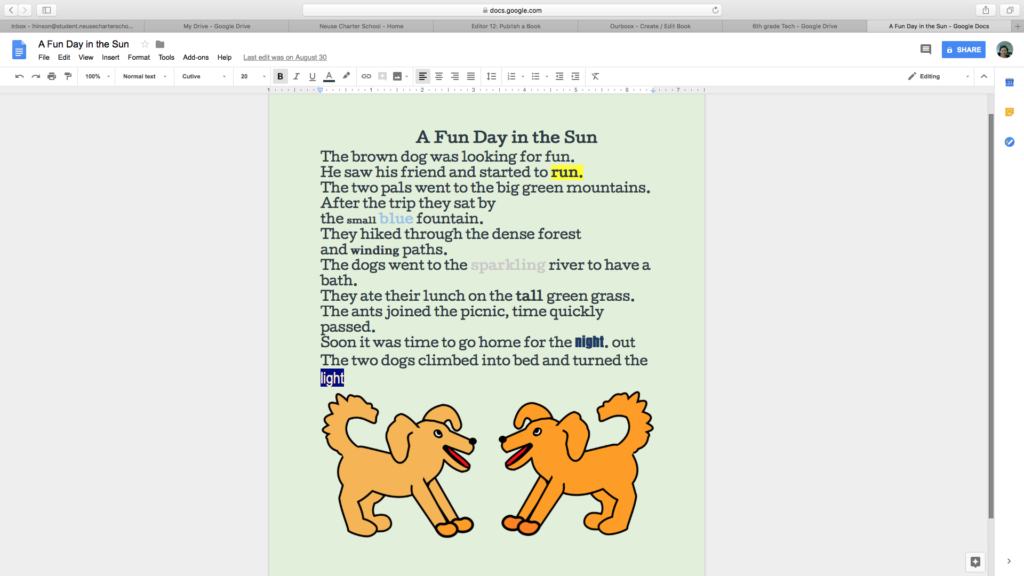Click the undo icon
The height and width of the screenshot is (576, 1024).
tap(19, 76)
